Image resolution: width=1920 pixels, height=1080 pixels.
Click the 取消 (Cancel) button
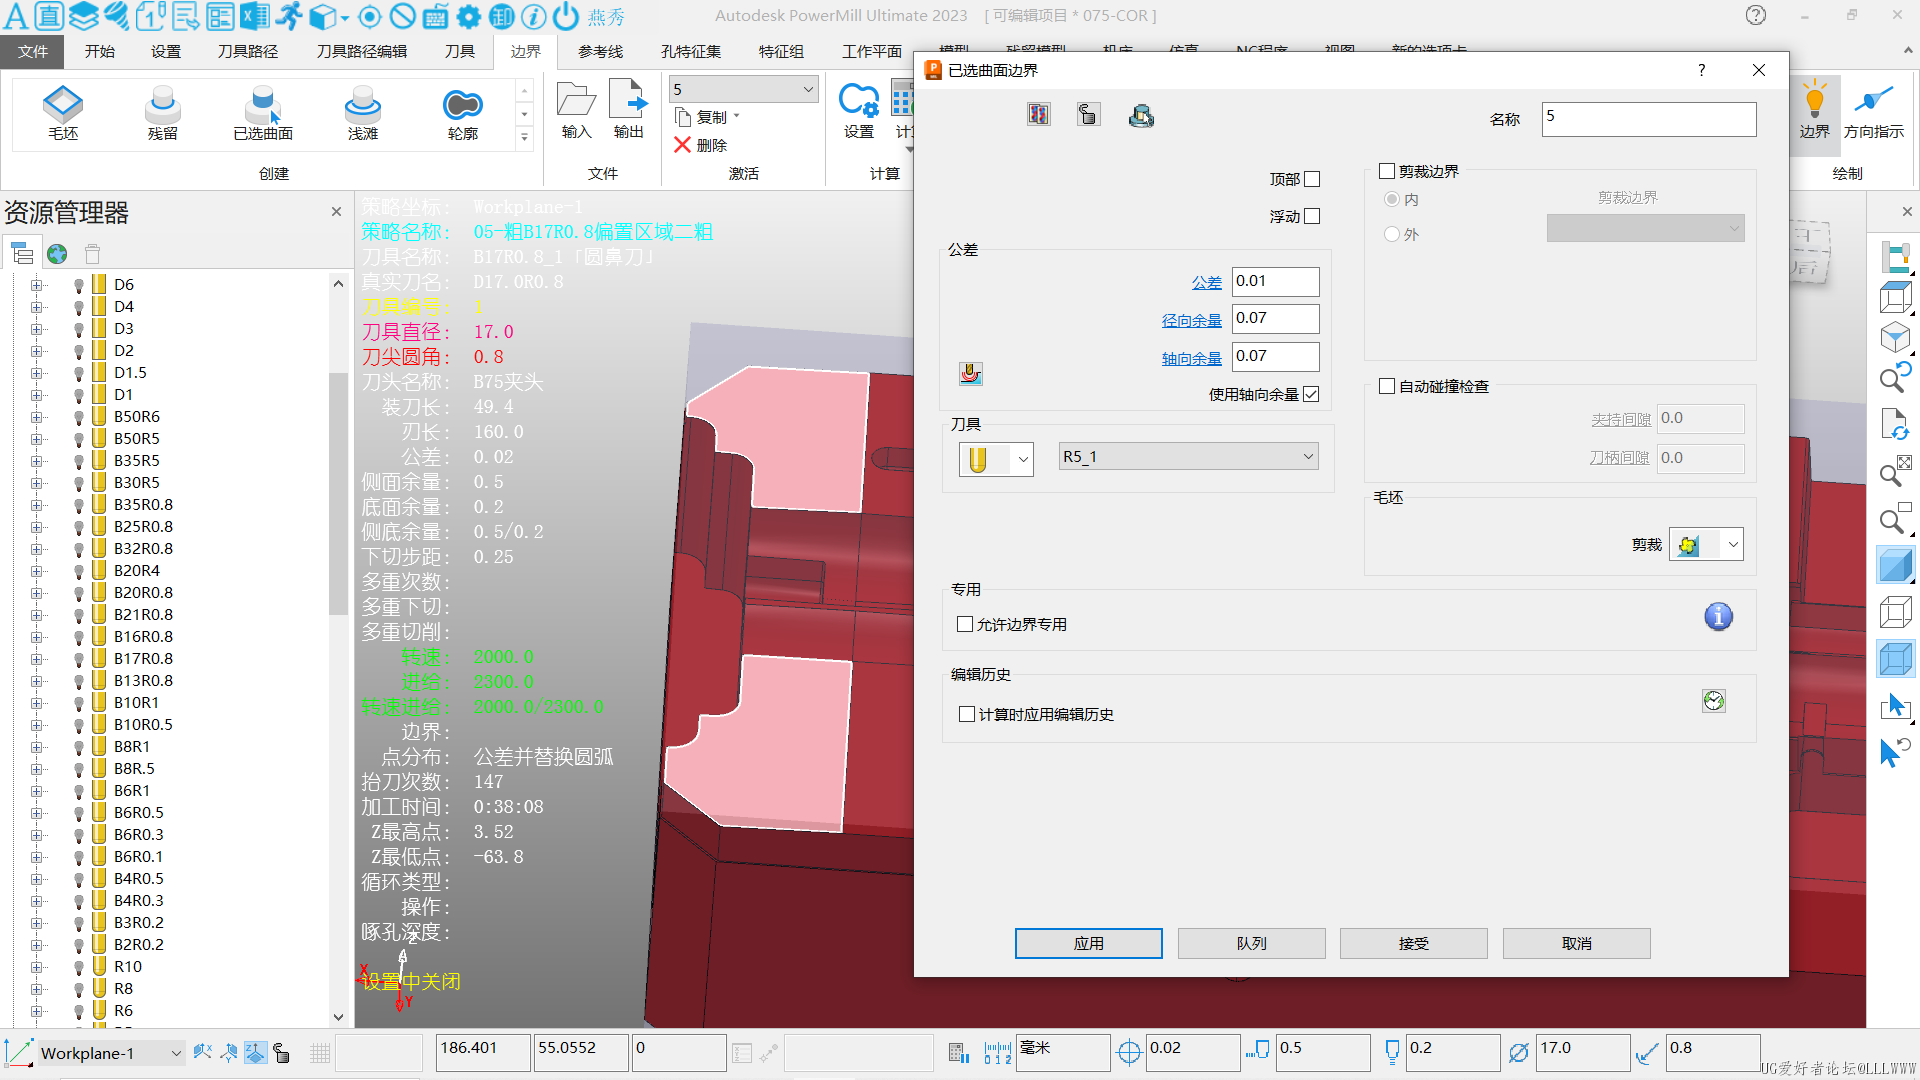(1576, 943)
